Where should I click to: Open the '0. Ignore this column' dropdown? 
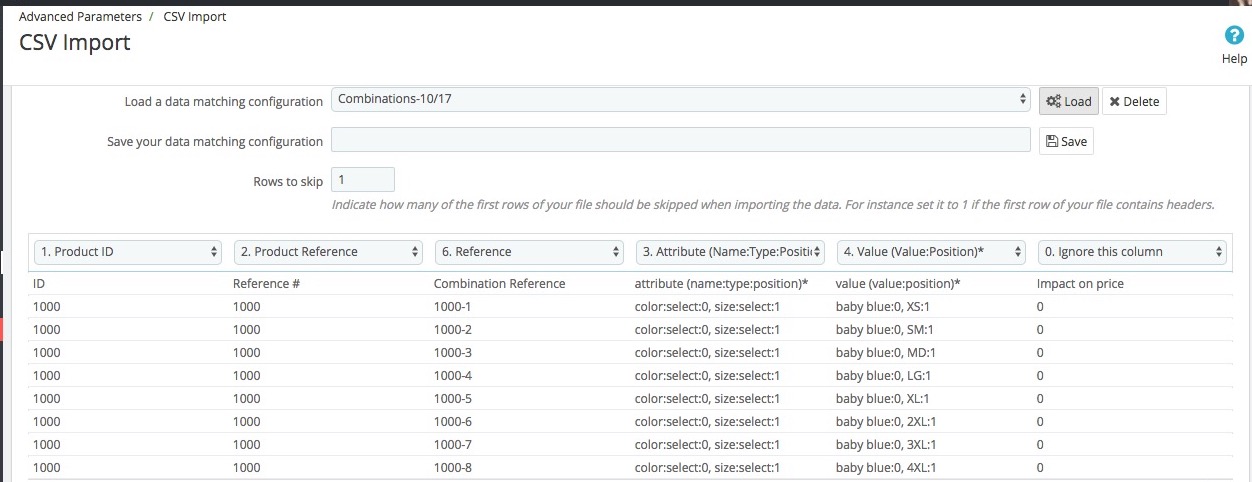click(1132, 252)
